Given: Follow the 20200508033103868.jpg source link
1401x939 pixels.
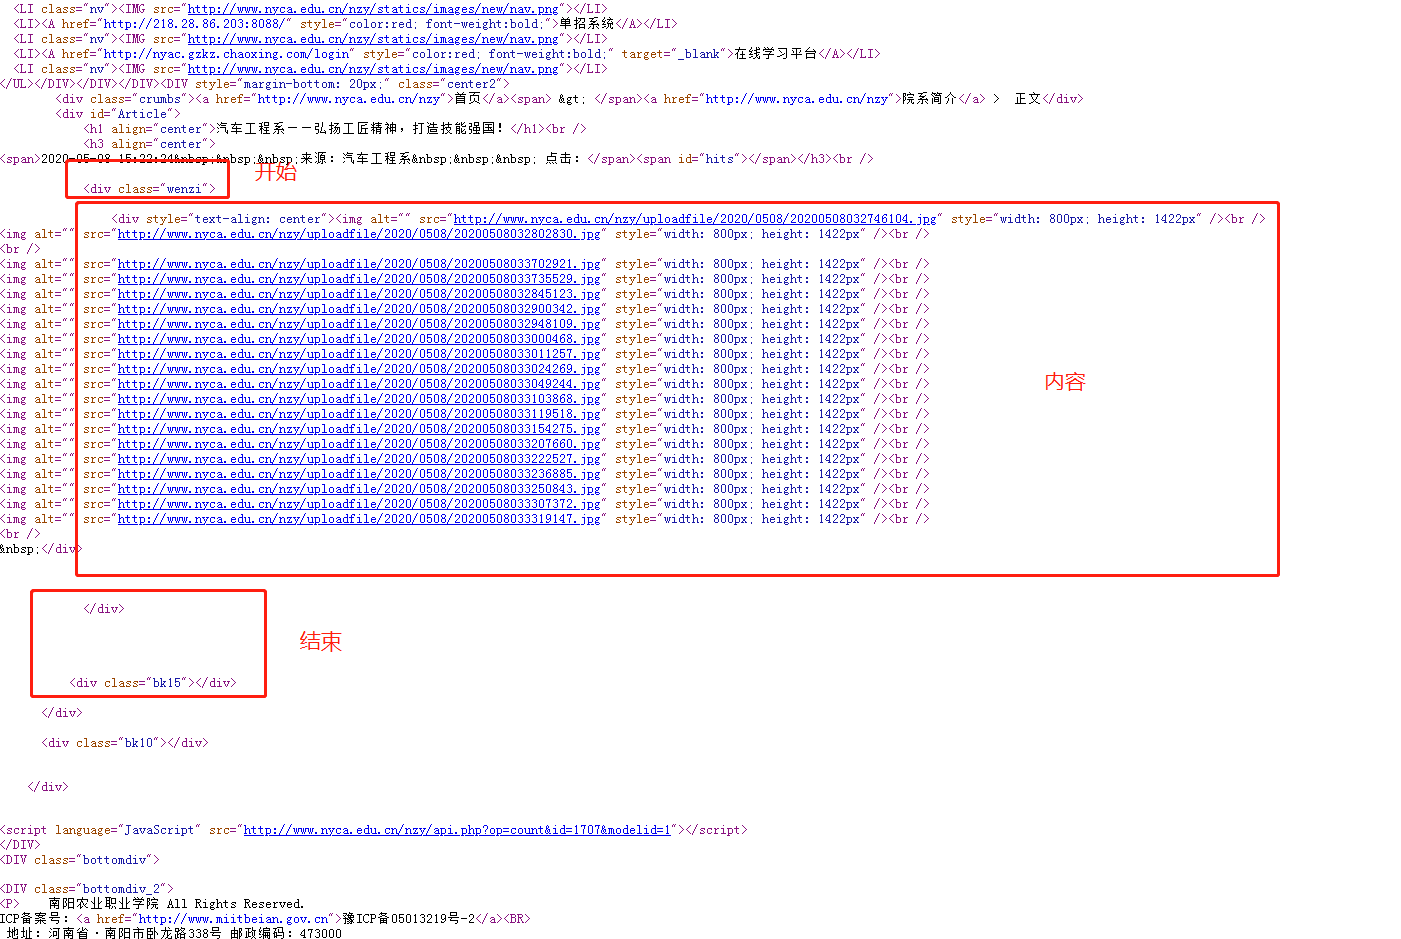Looking at the screenshot, I should tap(359, 399).
